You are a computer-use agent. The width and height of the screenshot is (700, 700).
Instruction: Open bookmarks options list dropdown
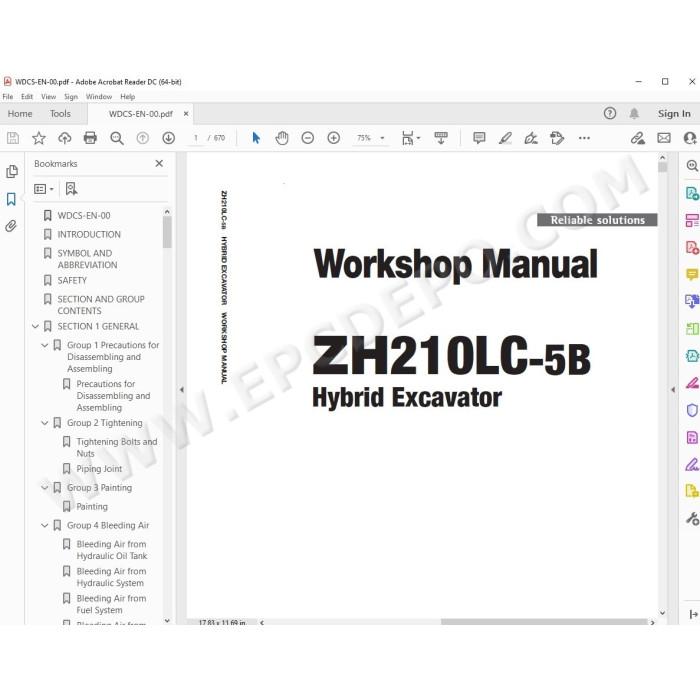tap(44, 189)
